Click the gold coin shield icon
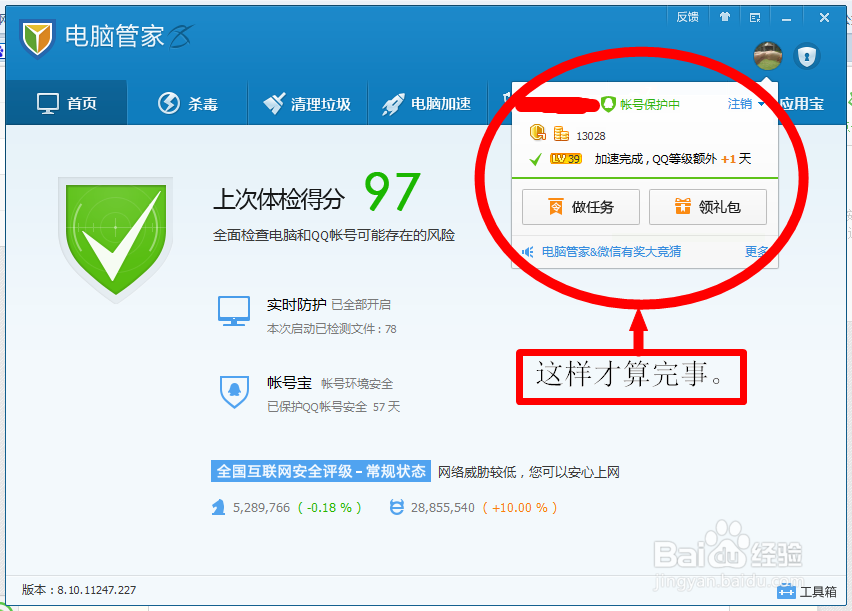The width and height of the screenshot is (852, 611). pyautogui.click(x=537, y=133)
